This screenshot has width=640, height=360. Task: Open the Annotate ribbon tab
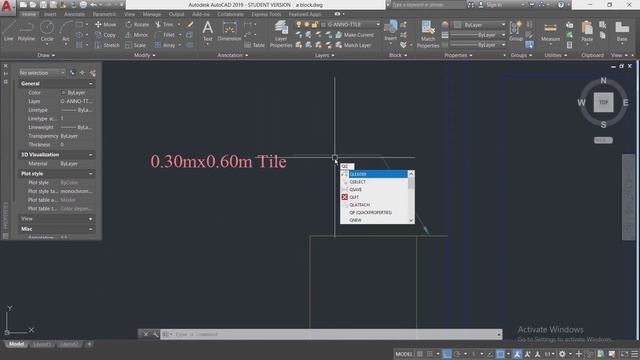point(74,14)
